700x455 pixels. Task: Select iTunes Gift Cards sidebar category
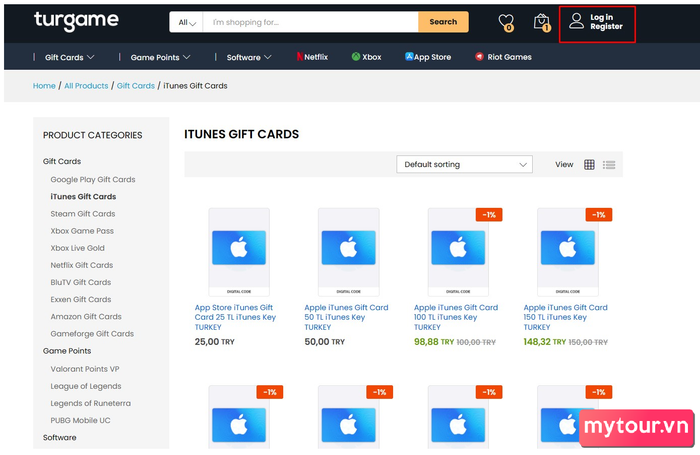click(83, 196)
